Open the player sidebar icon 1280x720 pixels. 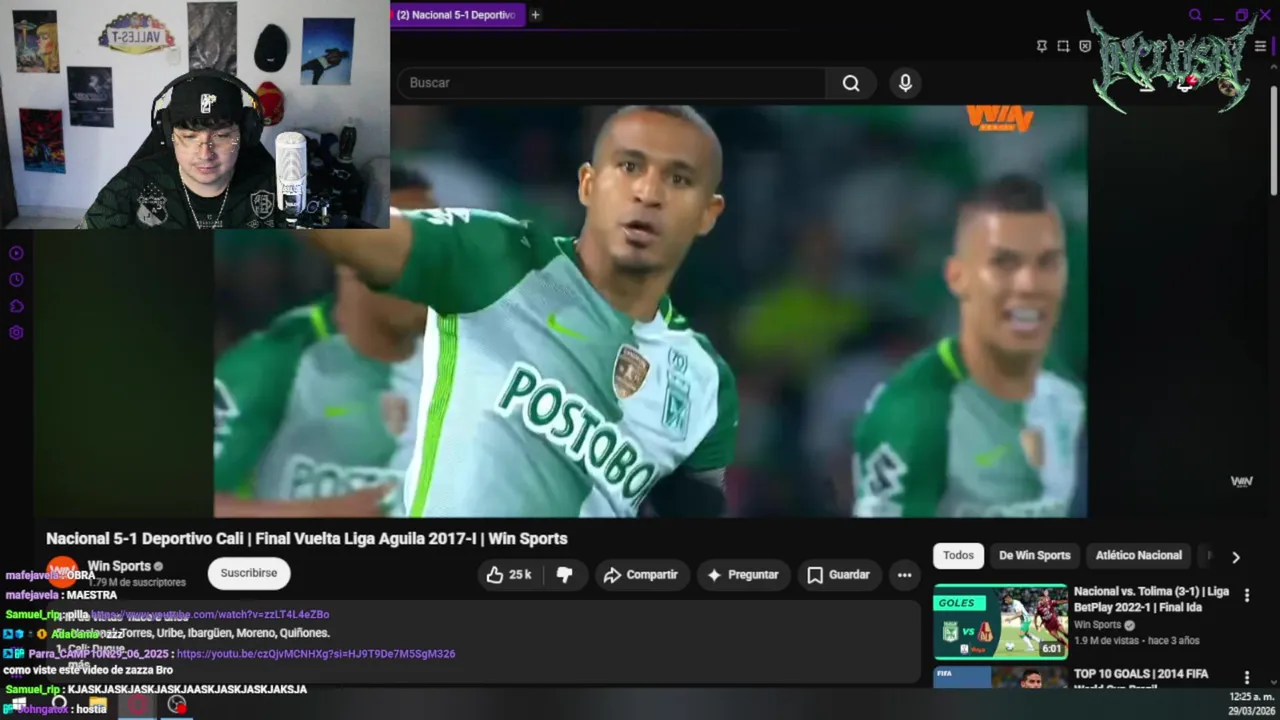(16, 253)
